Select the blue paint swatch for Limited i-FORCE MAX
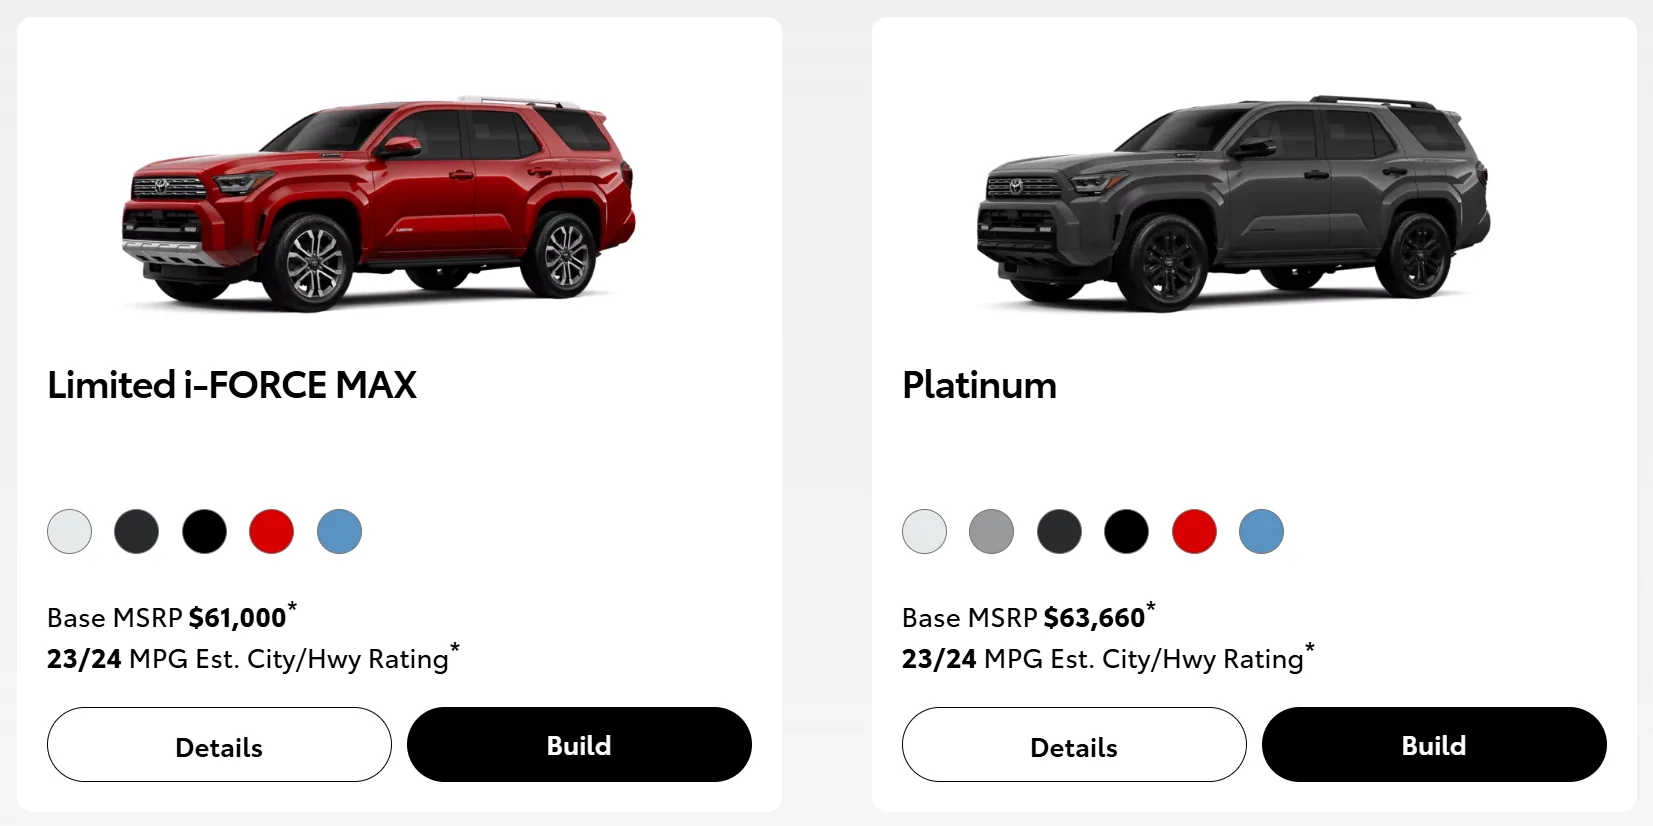 339,531
